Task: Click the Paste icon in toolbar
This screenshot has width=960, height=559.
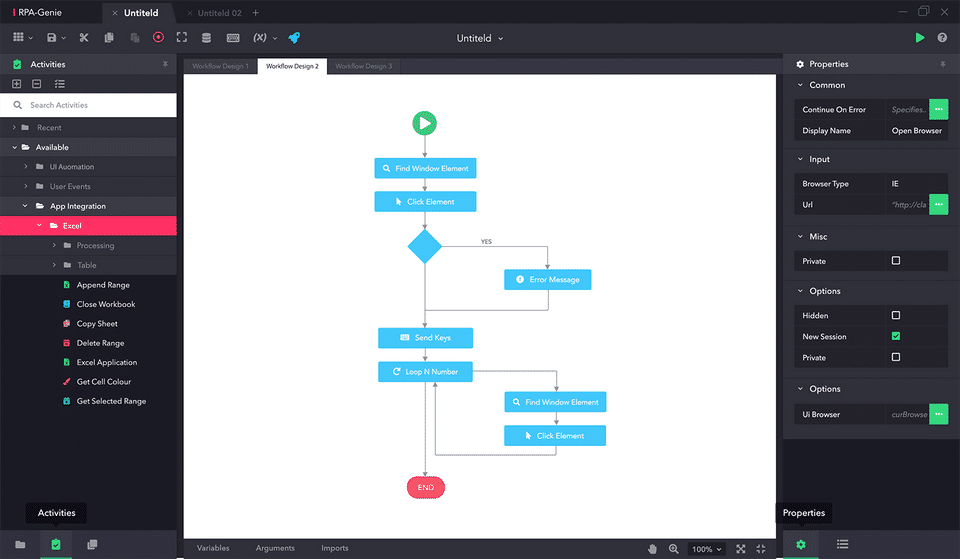Action: 135,37
